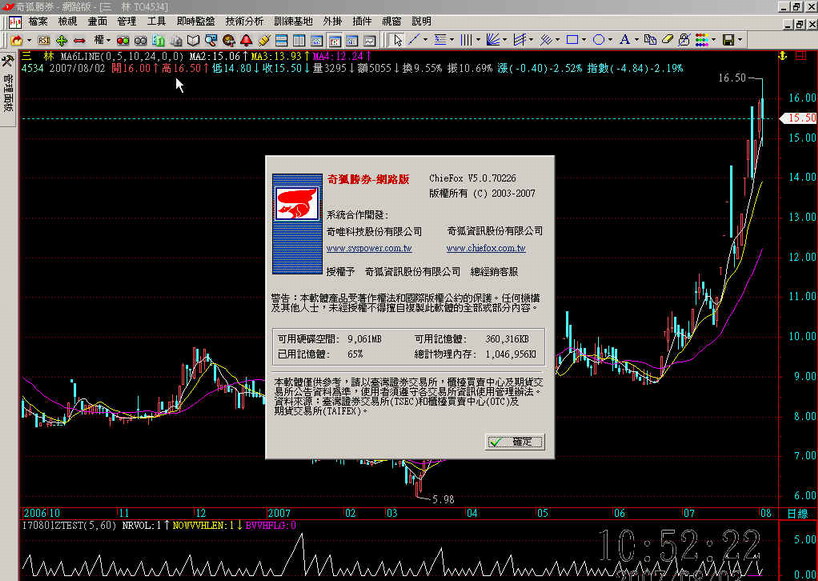This screenshot has width=818, height=581.
Task: Open the 訓練基地 menu
Action: [293, 21]
